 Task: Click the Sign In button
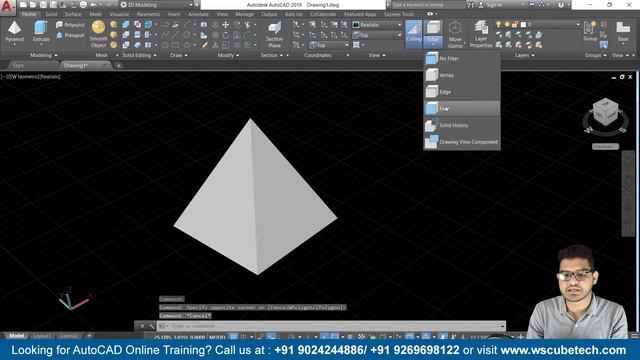pyautogui.click(x=490, y=5)
